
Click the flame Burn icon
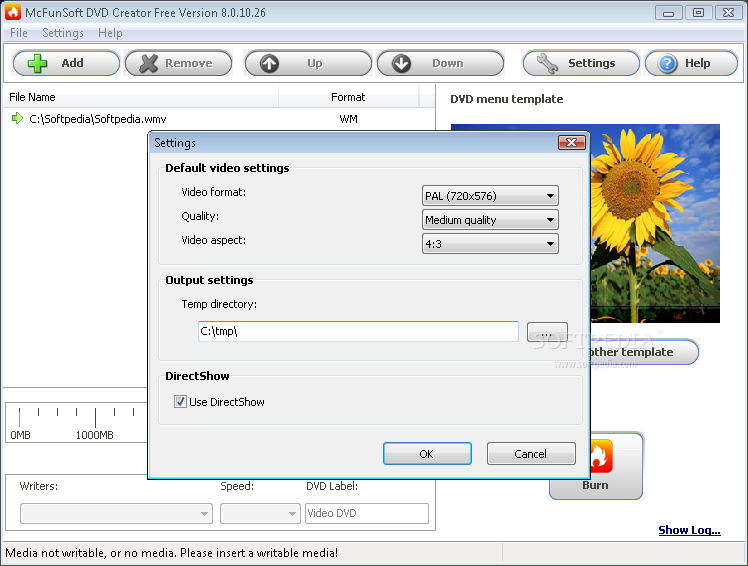click(602, 456)
